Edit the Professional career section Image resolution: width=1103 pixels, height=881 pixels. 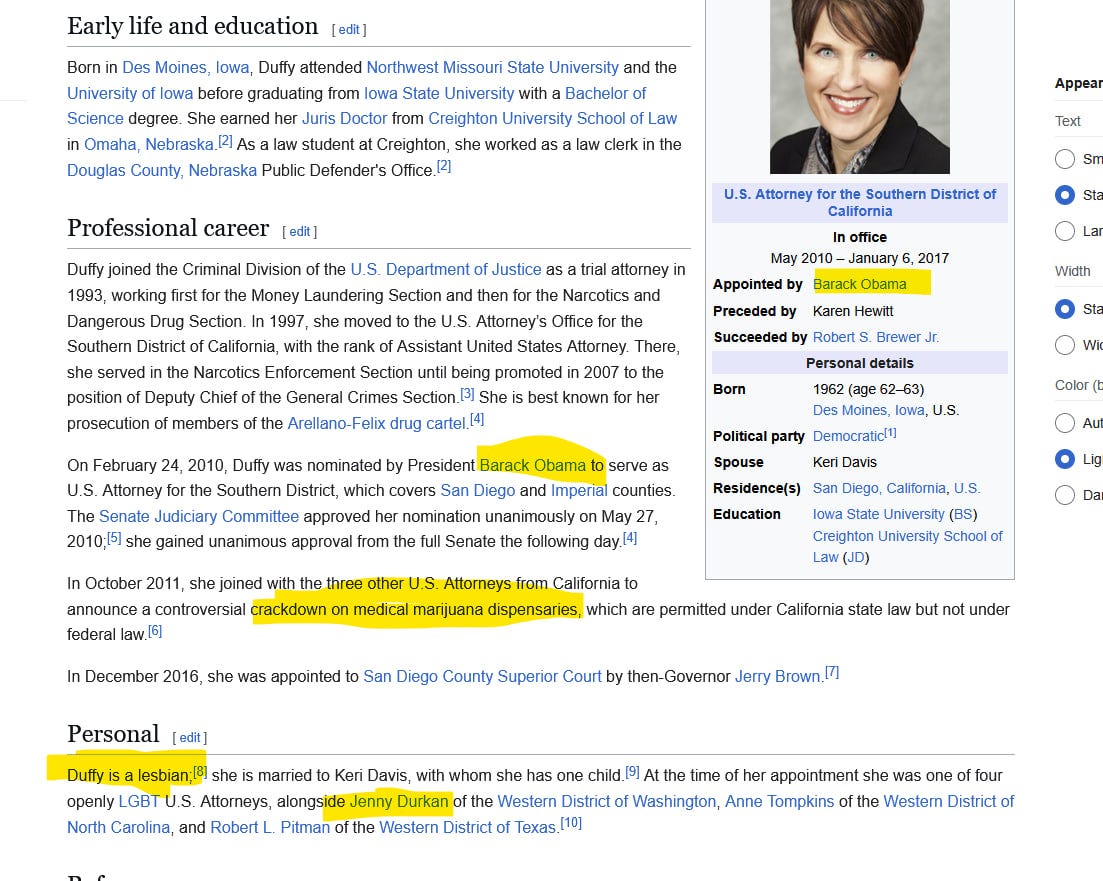(300, 232)
